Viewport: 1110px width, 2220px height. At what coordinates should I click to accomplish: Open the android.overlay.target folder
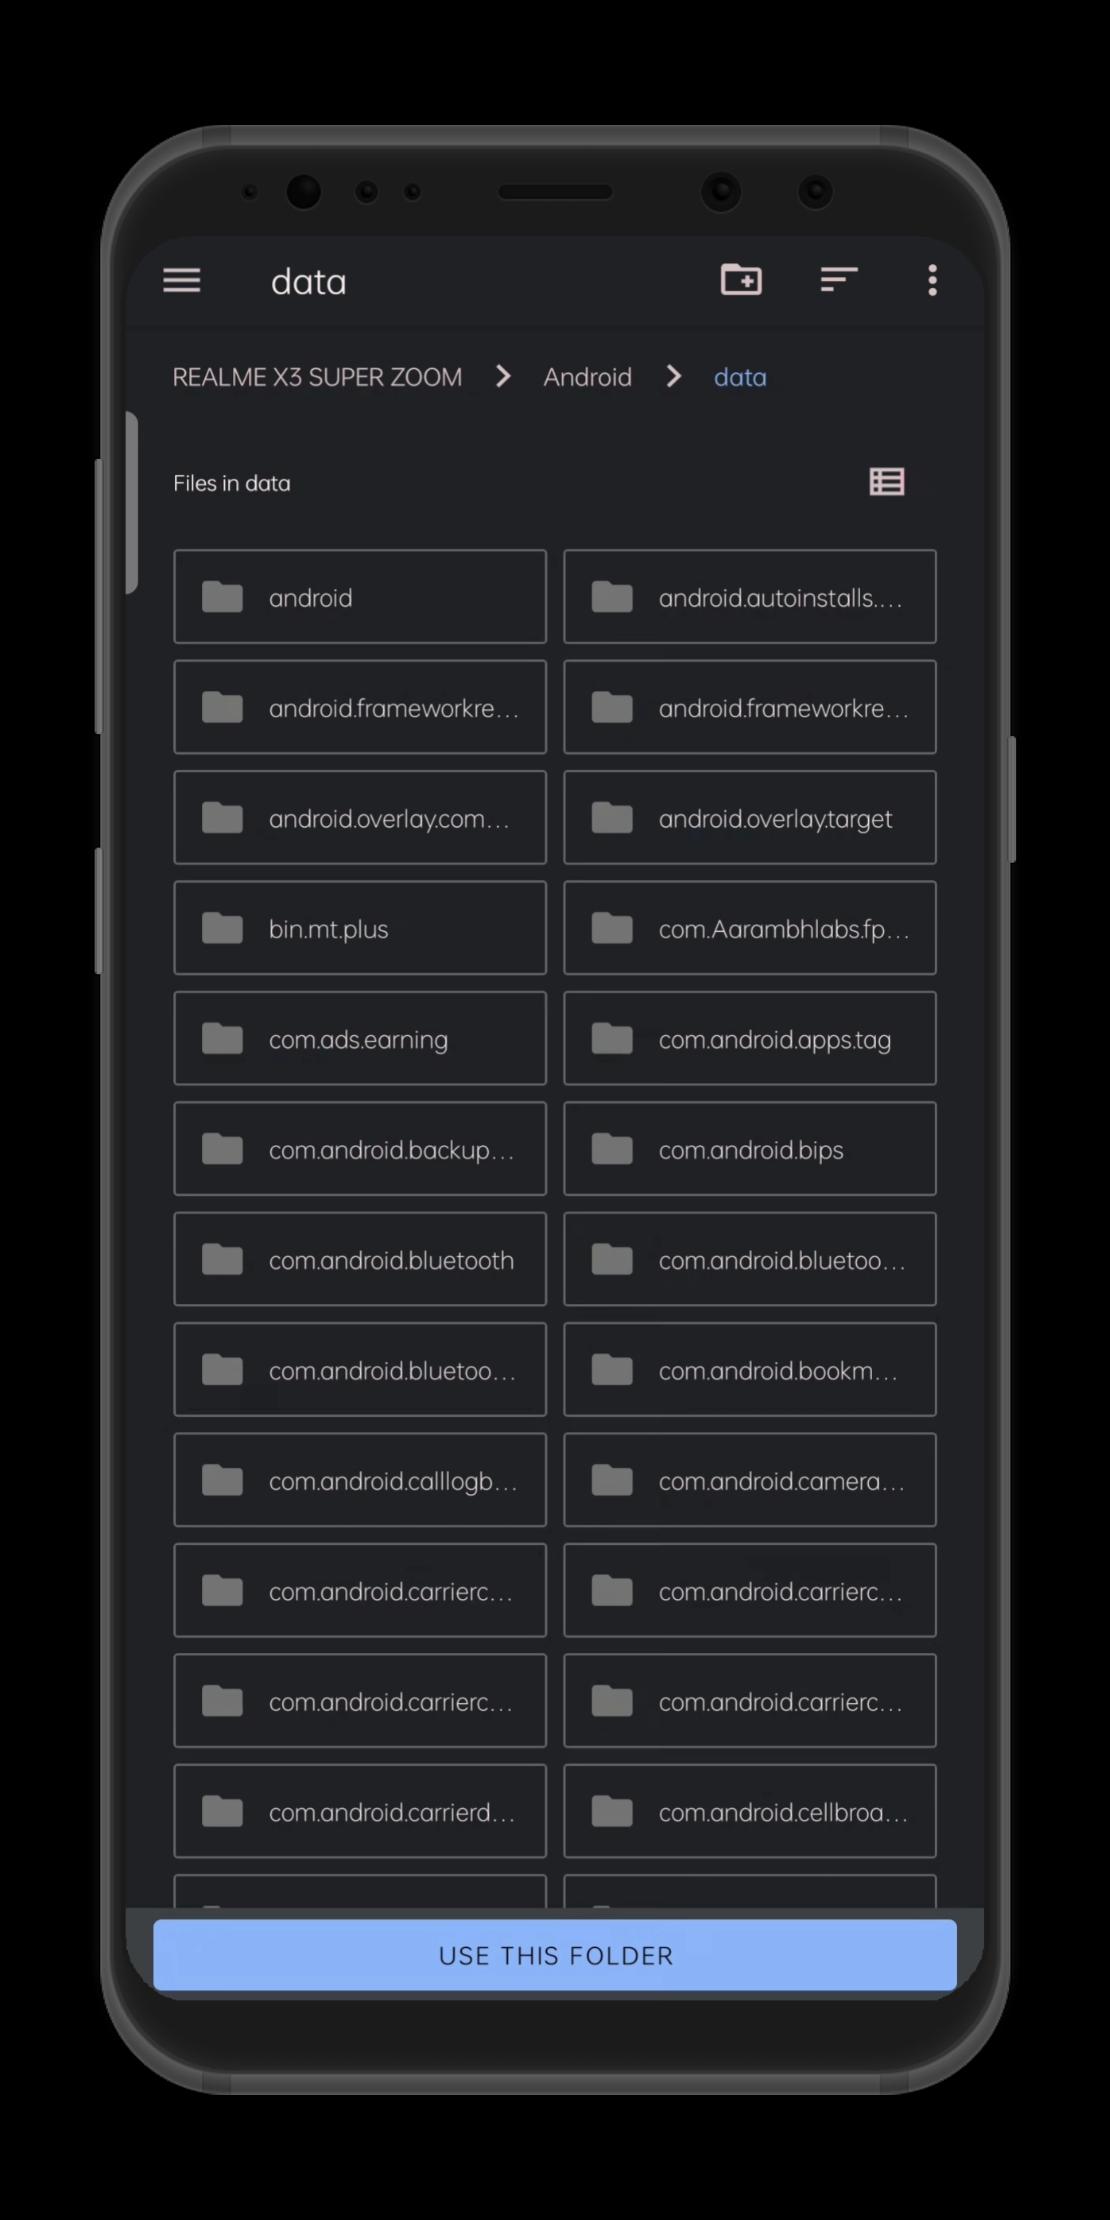(750, 817)
